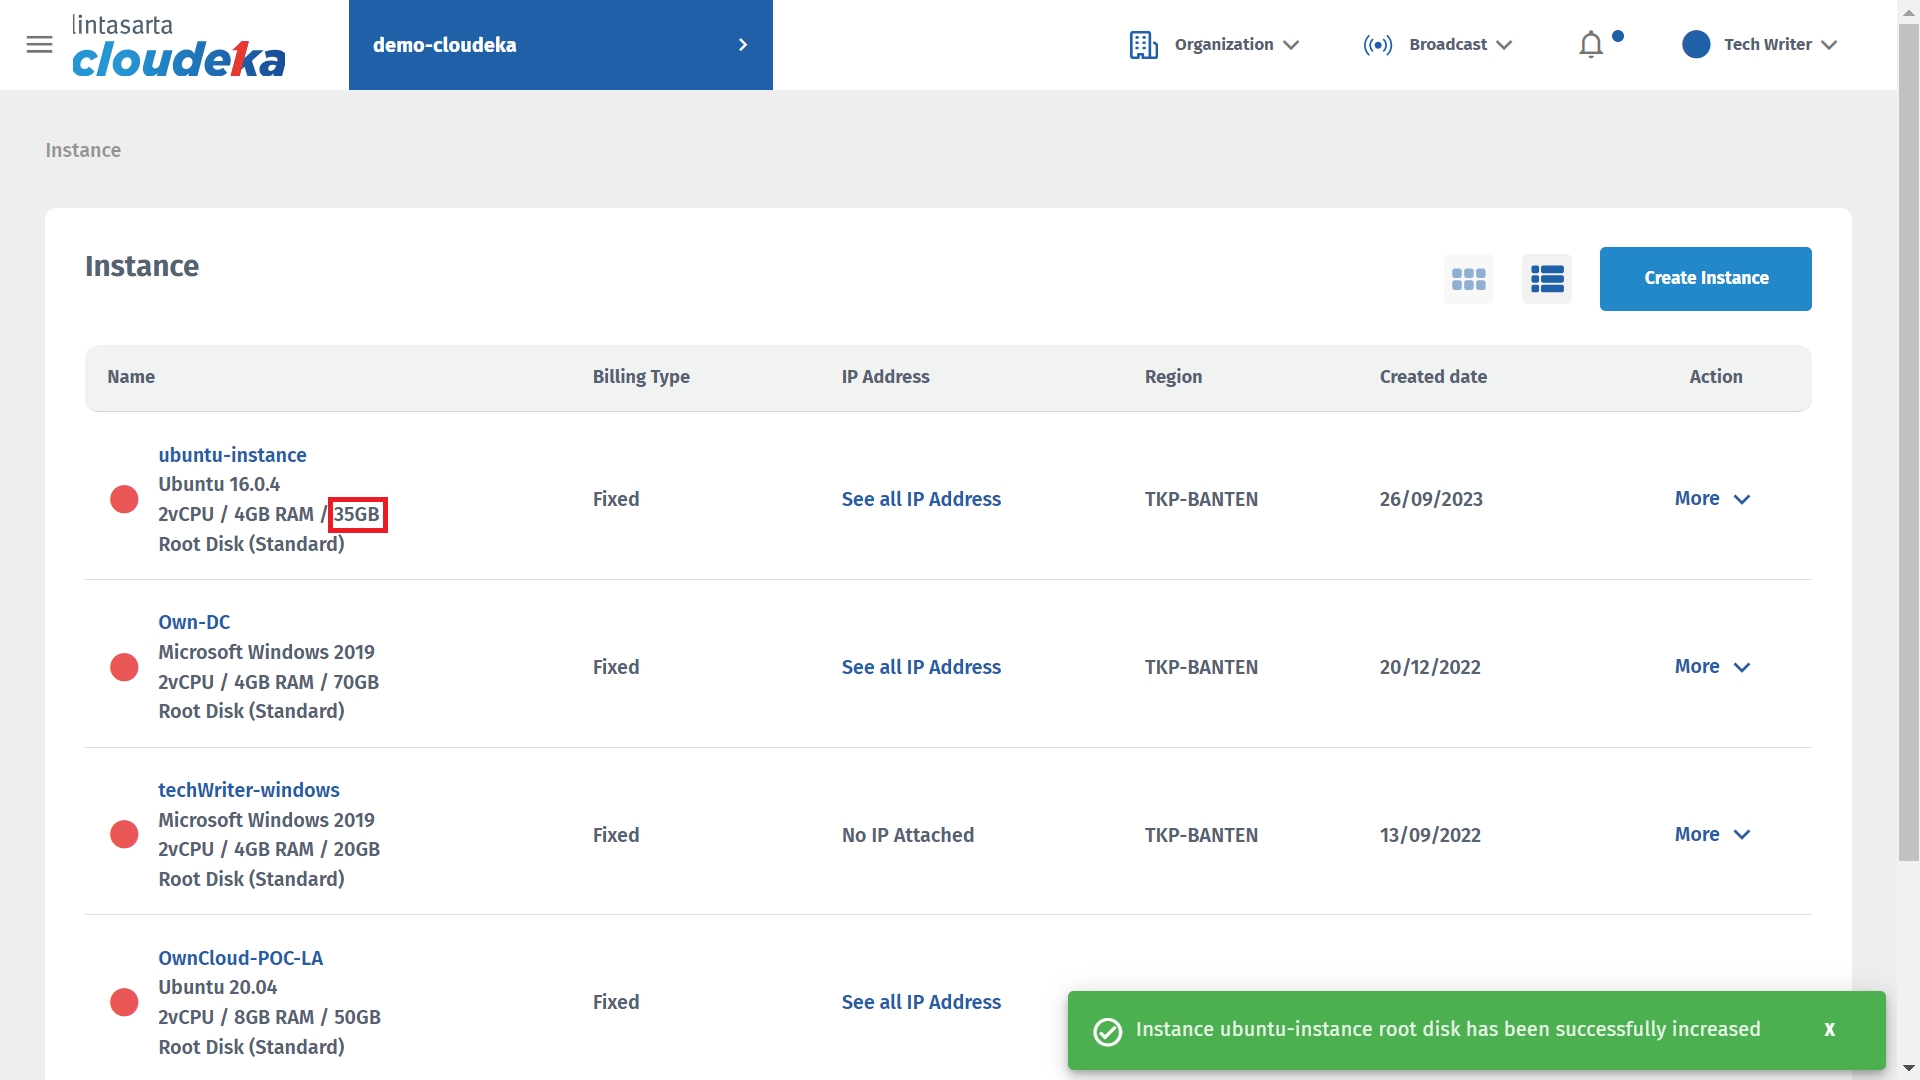
Task: Click the notification bell icon
Action: (1590, 45)
